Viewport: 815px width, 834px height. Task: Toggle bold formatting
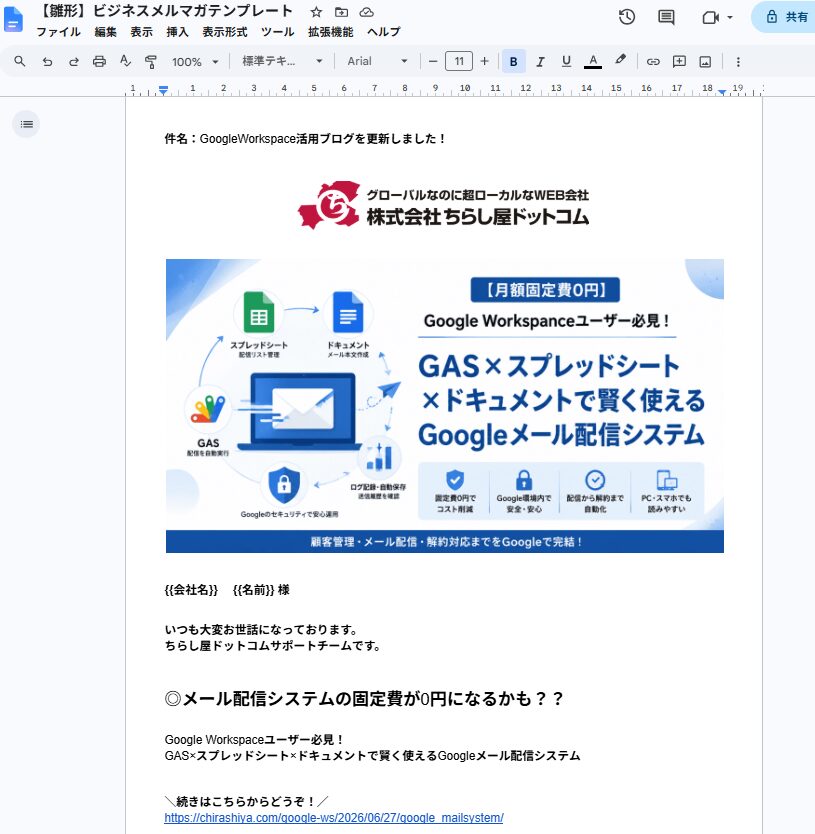coord(513,61)
